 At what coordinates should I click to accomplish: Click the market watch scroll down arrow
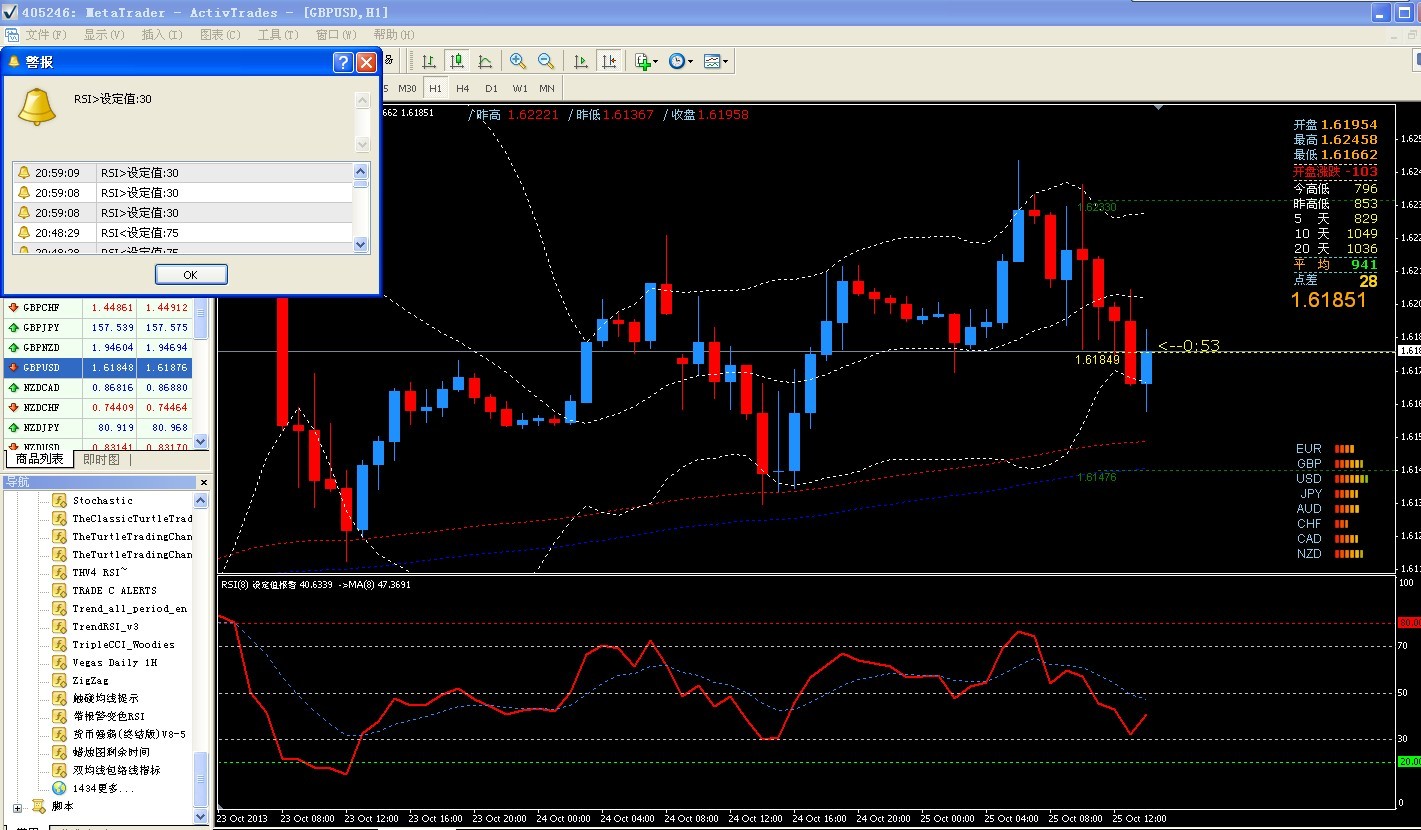pyautogui.click(x=201, y=441)
